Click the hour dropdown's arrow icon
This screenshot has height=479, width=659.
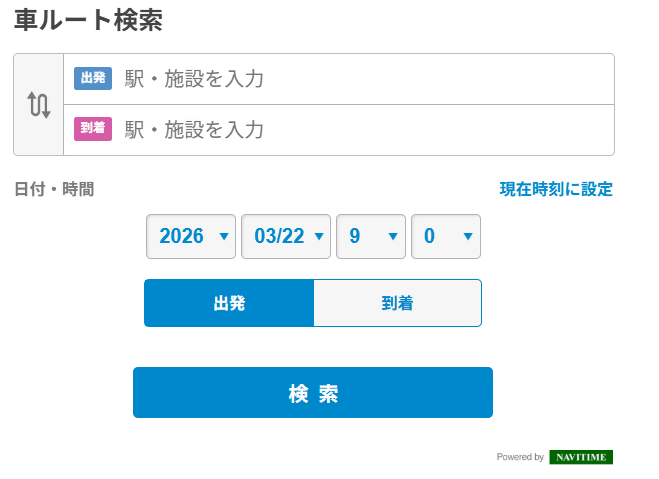[393, 237]
